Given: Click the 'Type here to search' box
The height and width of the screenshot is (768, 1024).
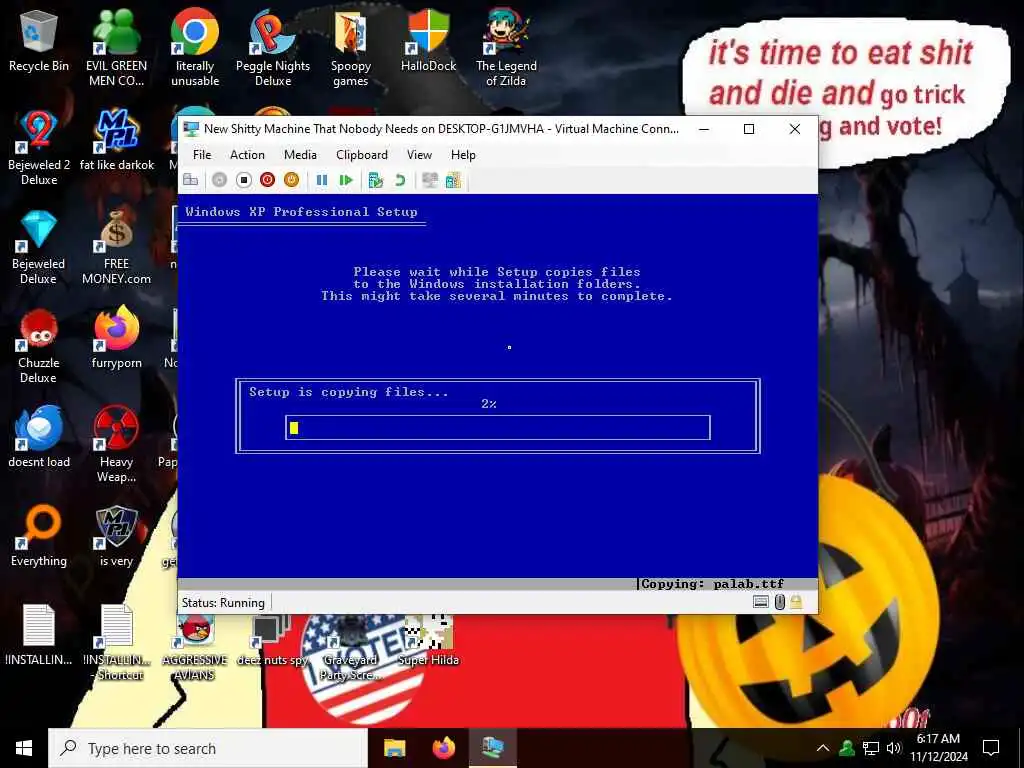Looking at the screenshot, I should coord(208,748).
